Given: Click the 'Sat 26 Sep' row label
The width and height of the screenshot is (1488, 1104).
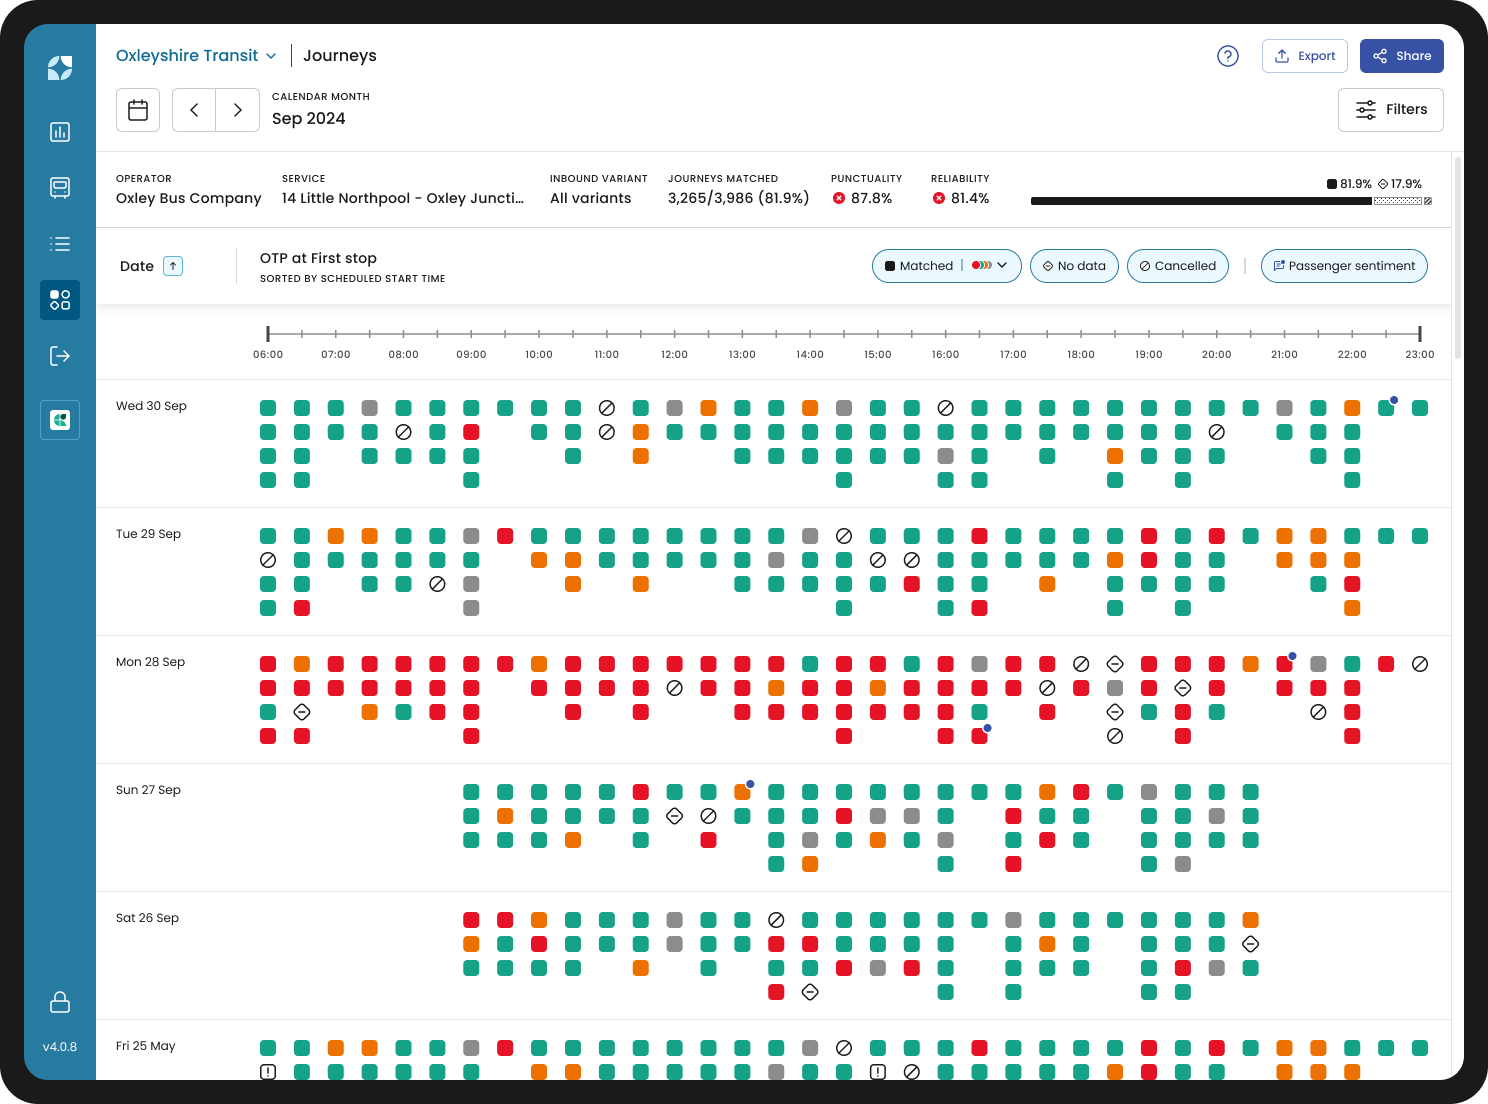Looking at the screenshot, I should pos(147,918).
